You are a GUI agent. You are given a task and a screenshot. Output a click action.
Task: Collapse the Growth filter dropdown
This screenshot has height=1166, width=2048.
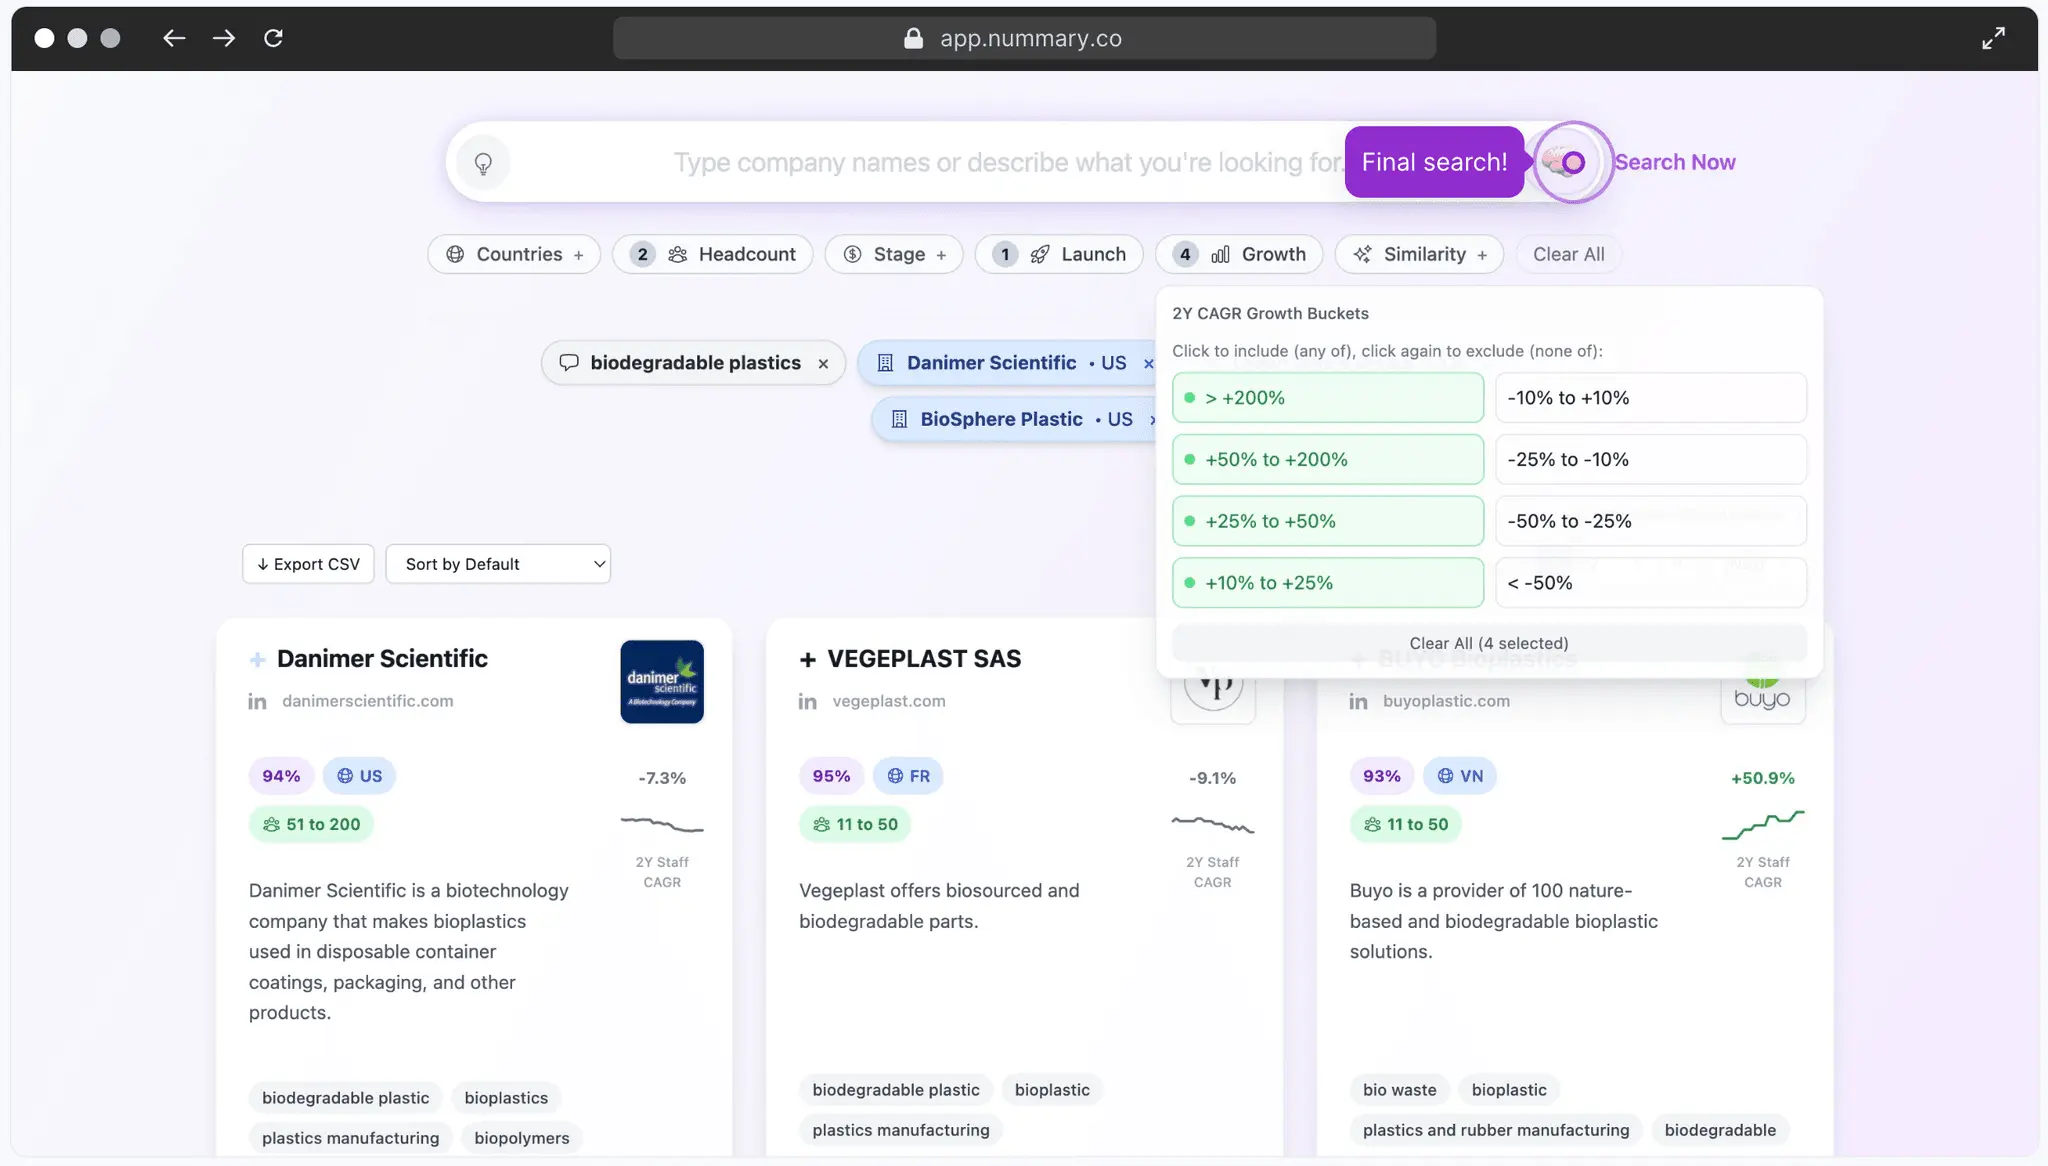1239,254
